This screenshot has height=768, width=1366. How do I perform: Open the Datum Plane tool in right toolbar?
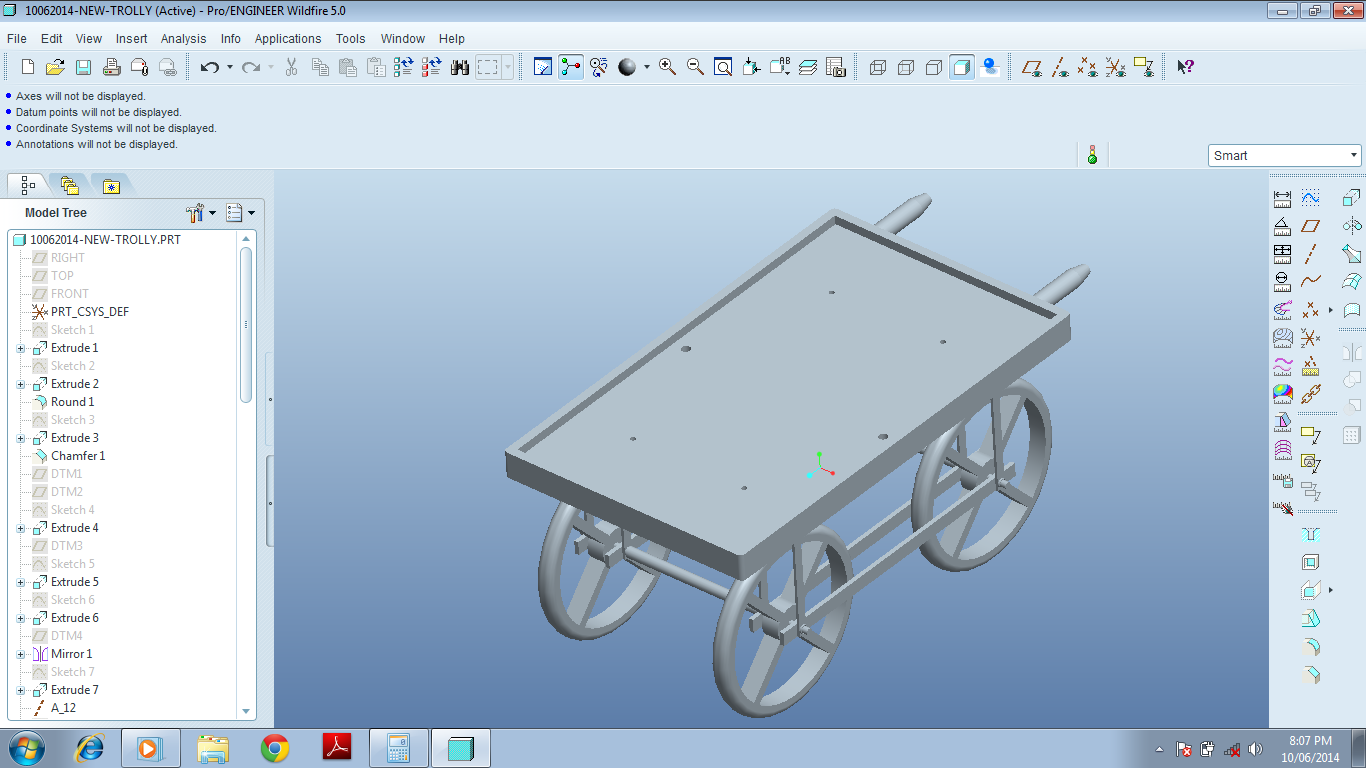coord(1311,226)
